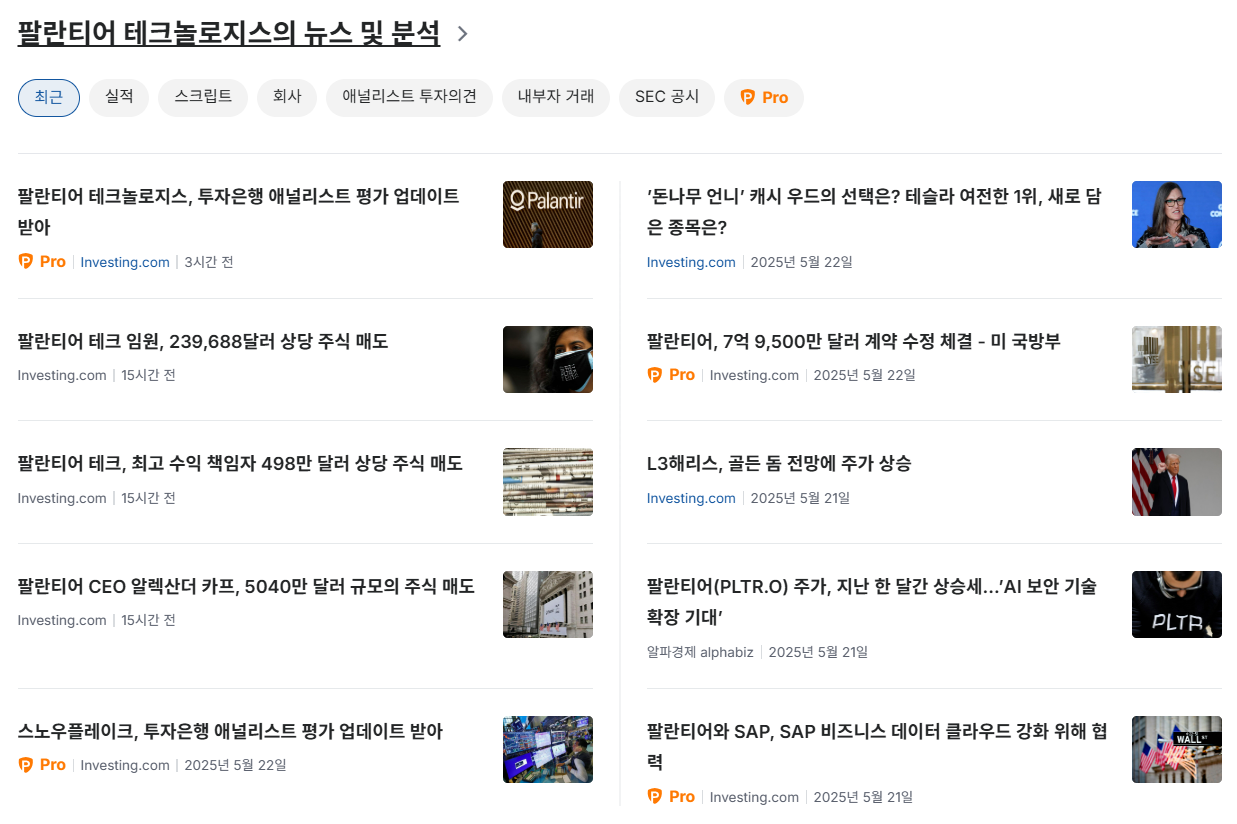Open article '돈나무 언니' 캐시 우드의 선택은
Screen dimensions: 1237x824
coord(874,212)
